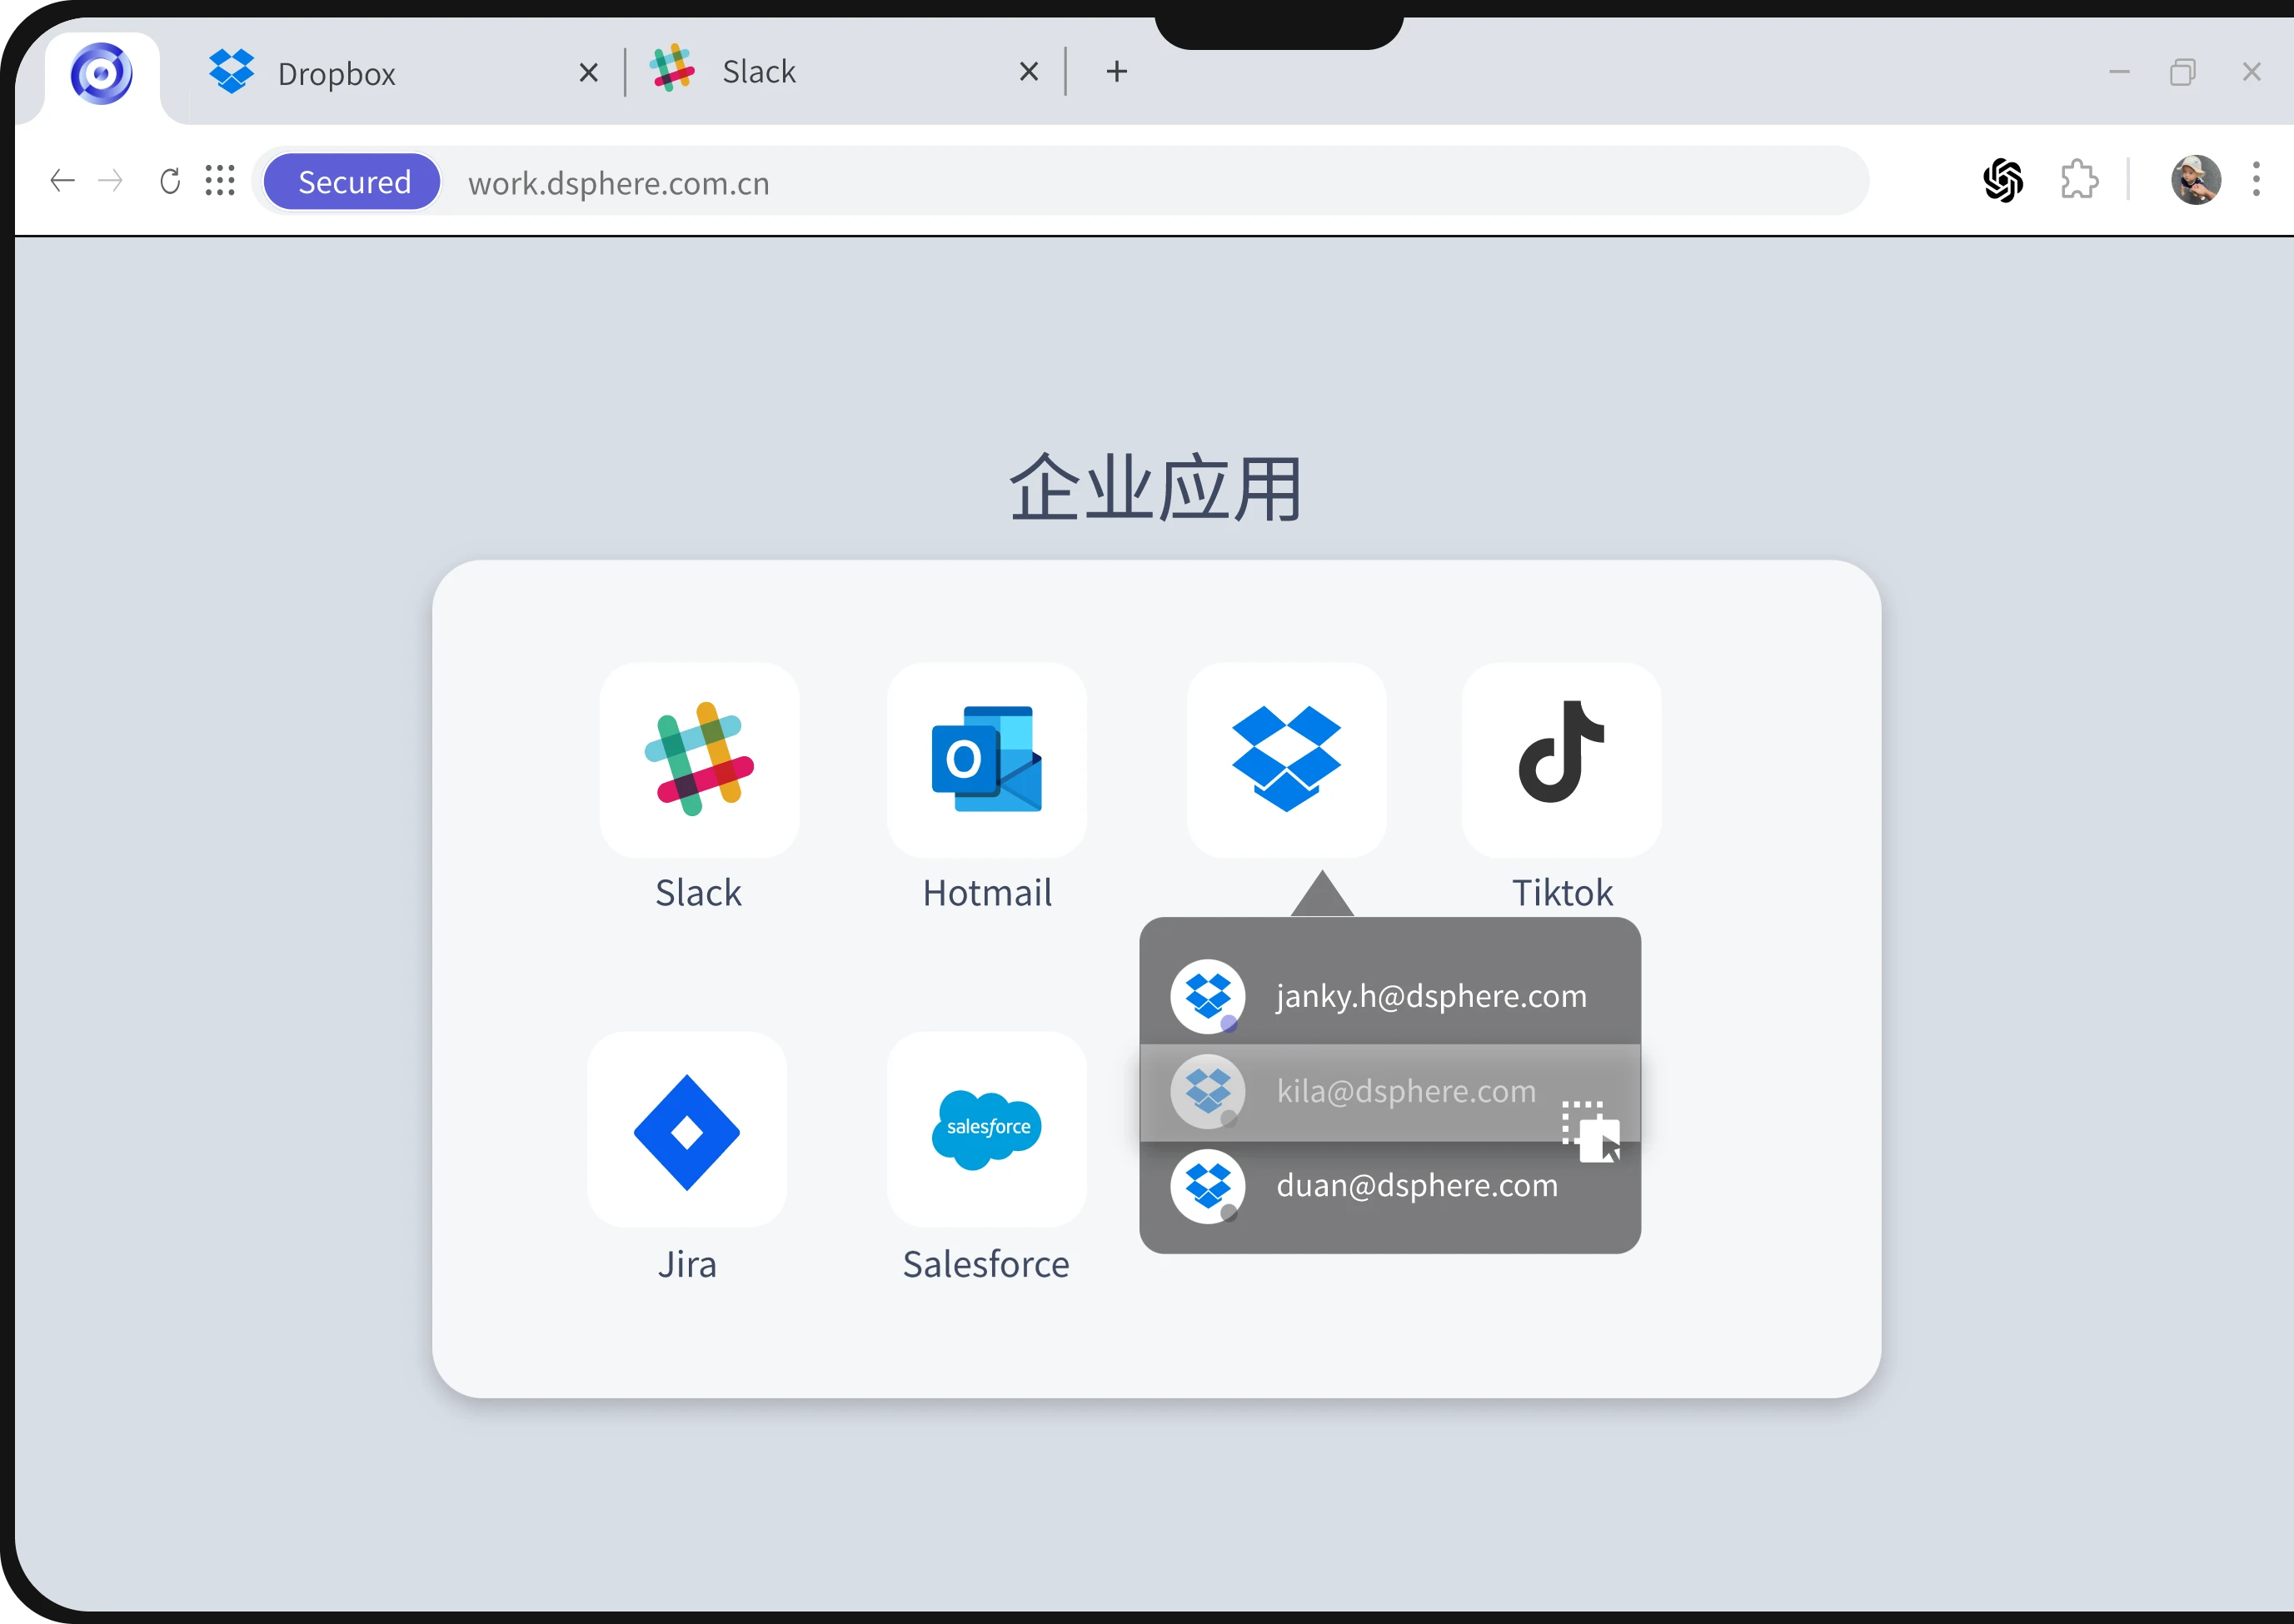Launch the Jira app tile
Viewport: 2294px width, 1624px height.
(x=687, y=1131)
